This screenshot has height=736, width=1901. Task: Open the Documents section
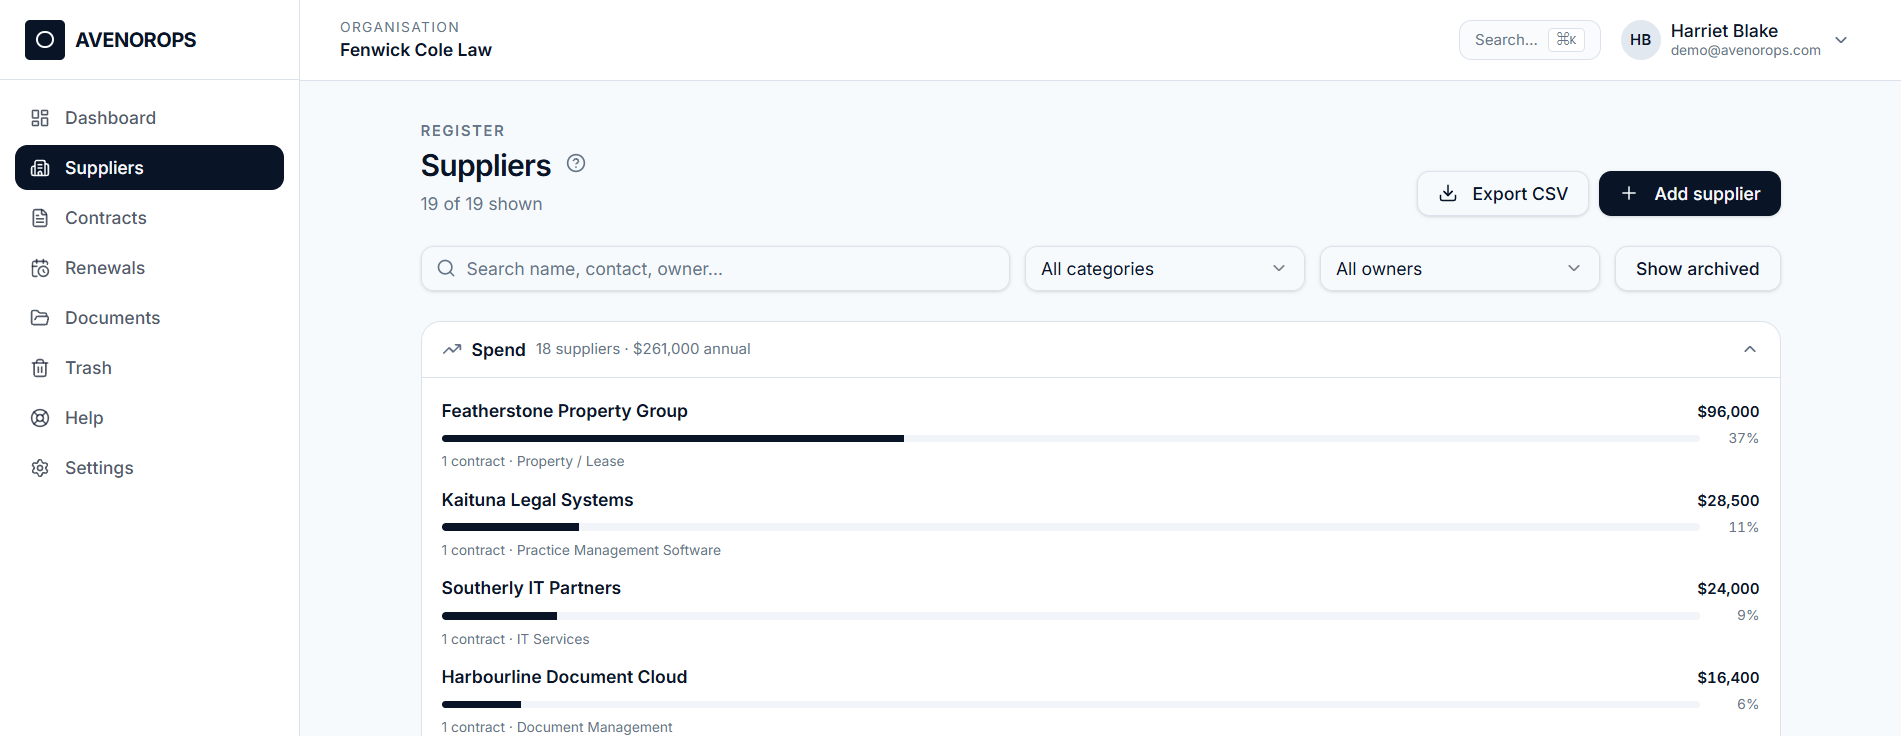[x=149, y=318]
